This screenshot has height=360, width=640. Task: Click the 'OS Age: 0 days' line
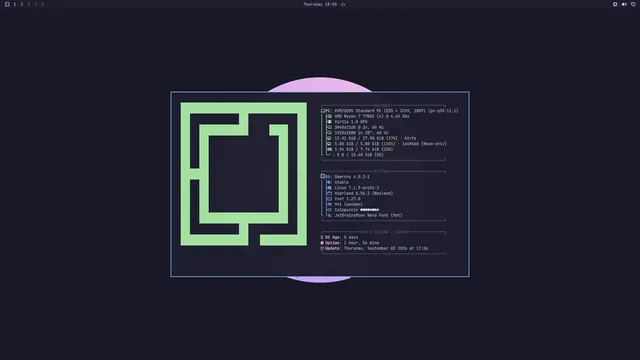point(339,237)
